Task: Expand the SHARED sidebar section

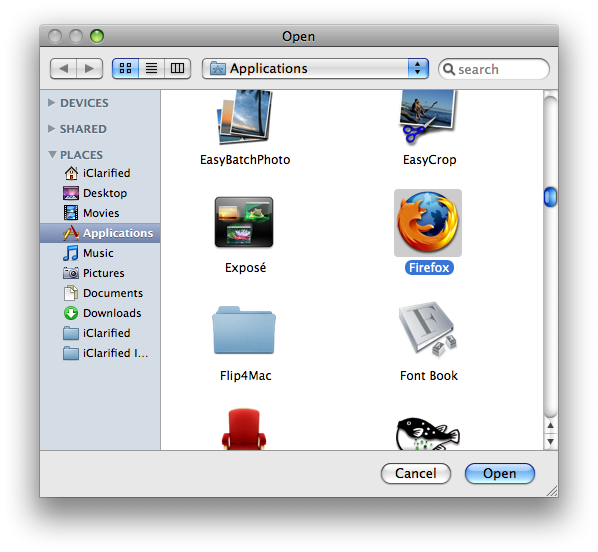Action: click(51, 129)
